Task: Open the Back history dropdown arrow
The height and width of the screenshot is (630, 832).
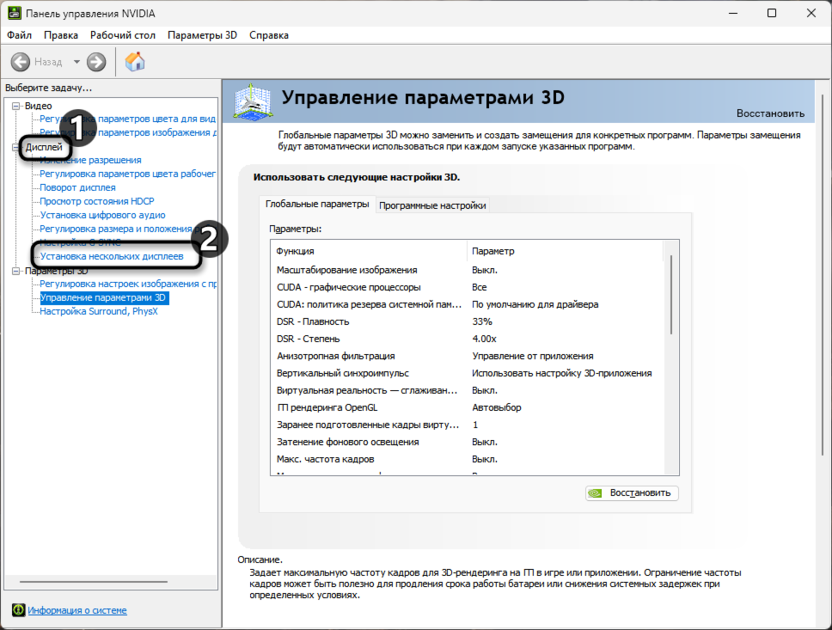Action: click(76, 62)
